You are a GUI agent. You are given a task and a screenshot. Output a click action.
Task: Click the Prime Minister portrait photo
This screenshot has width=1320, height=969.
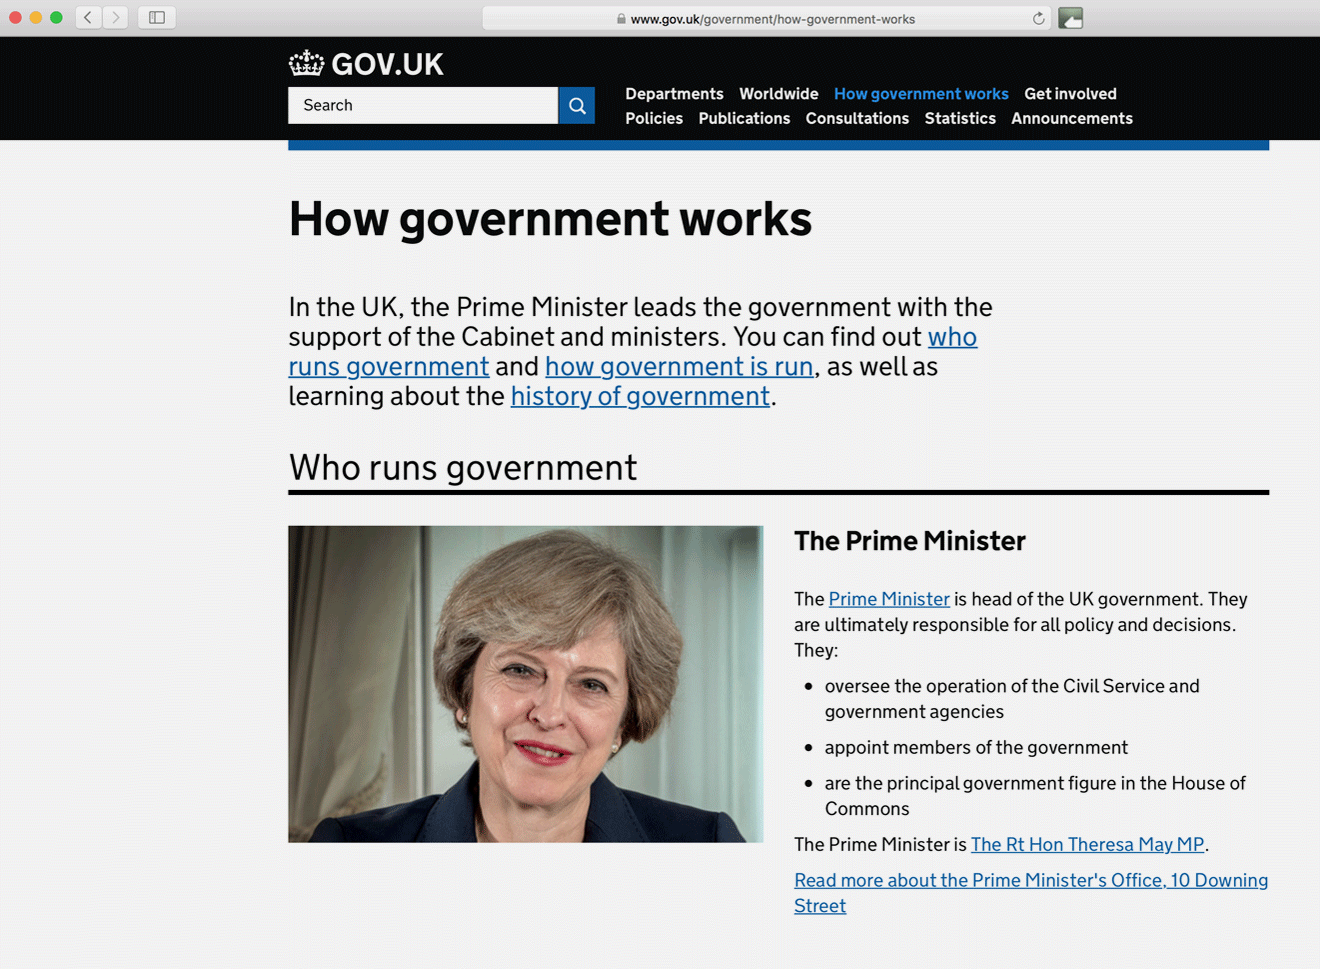pyautogui.click(x=525, y=684)
